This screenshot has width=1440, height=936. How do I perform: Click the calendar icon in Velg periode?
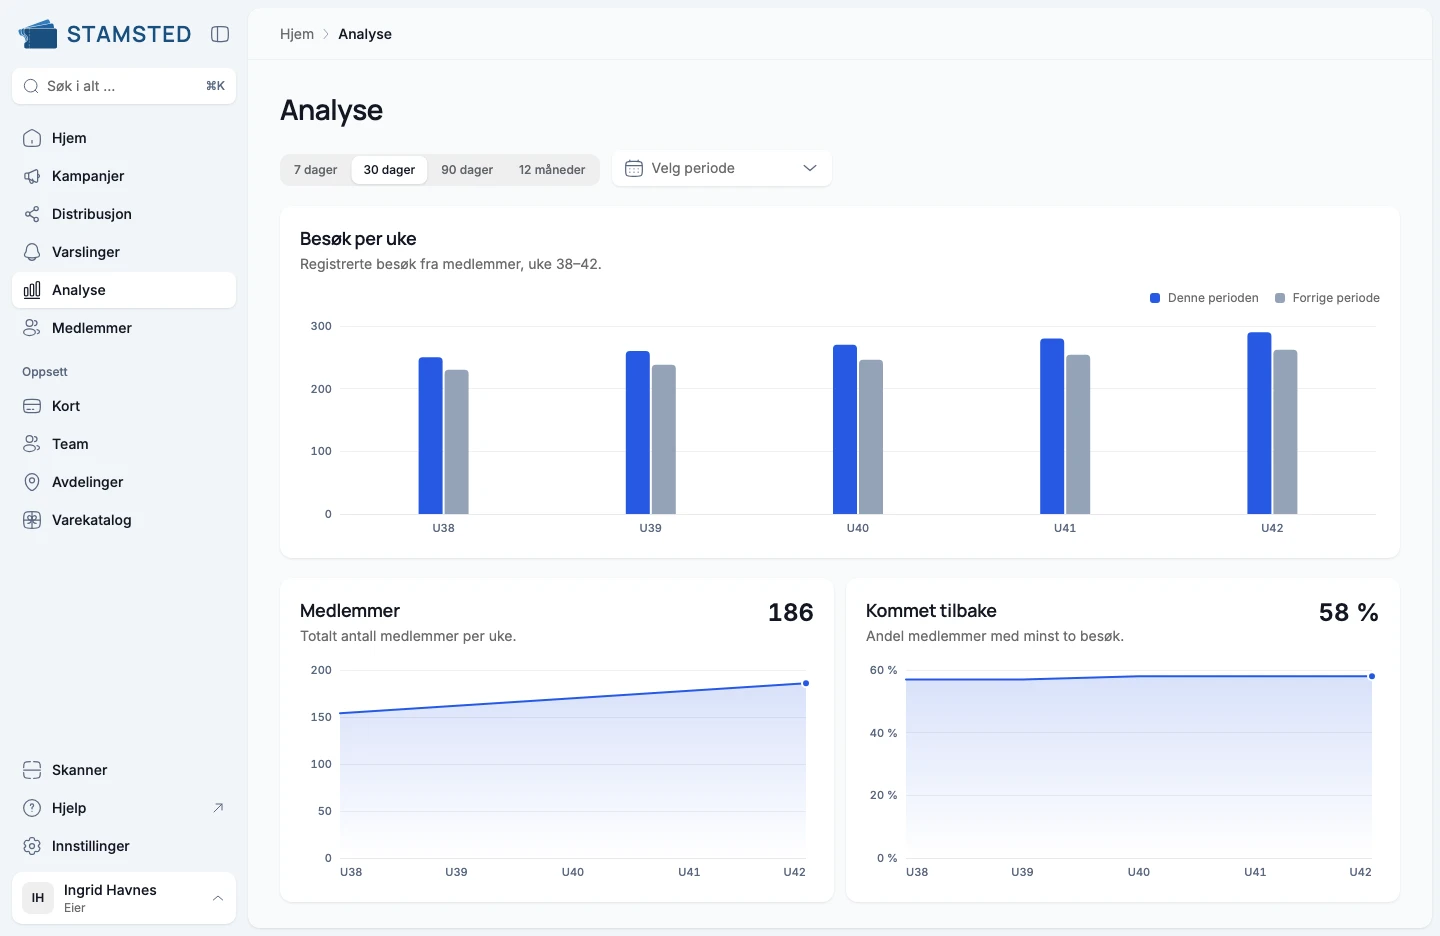634,168
